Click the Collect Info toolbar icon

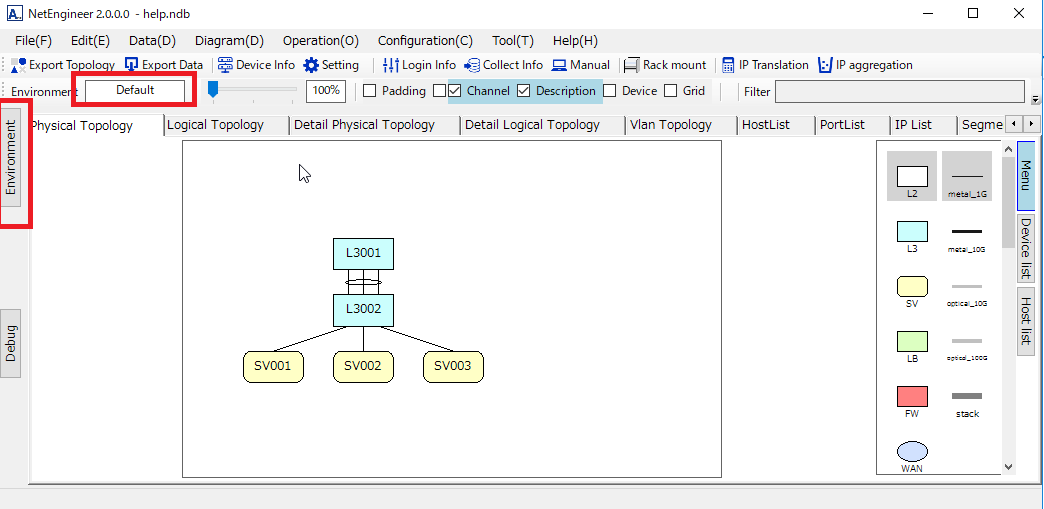472,65
